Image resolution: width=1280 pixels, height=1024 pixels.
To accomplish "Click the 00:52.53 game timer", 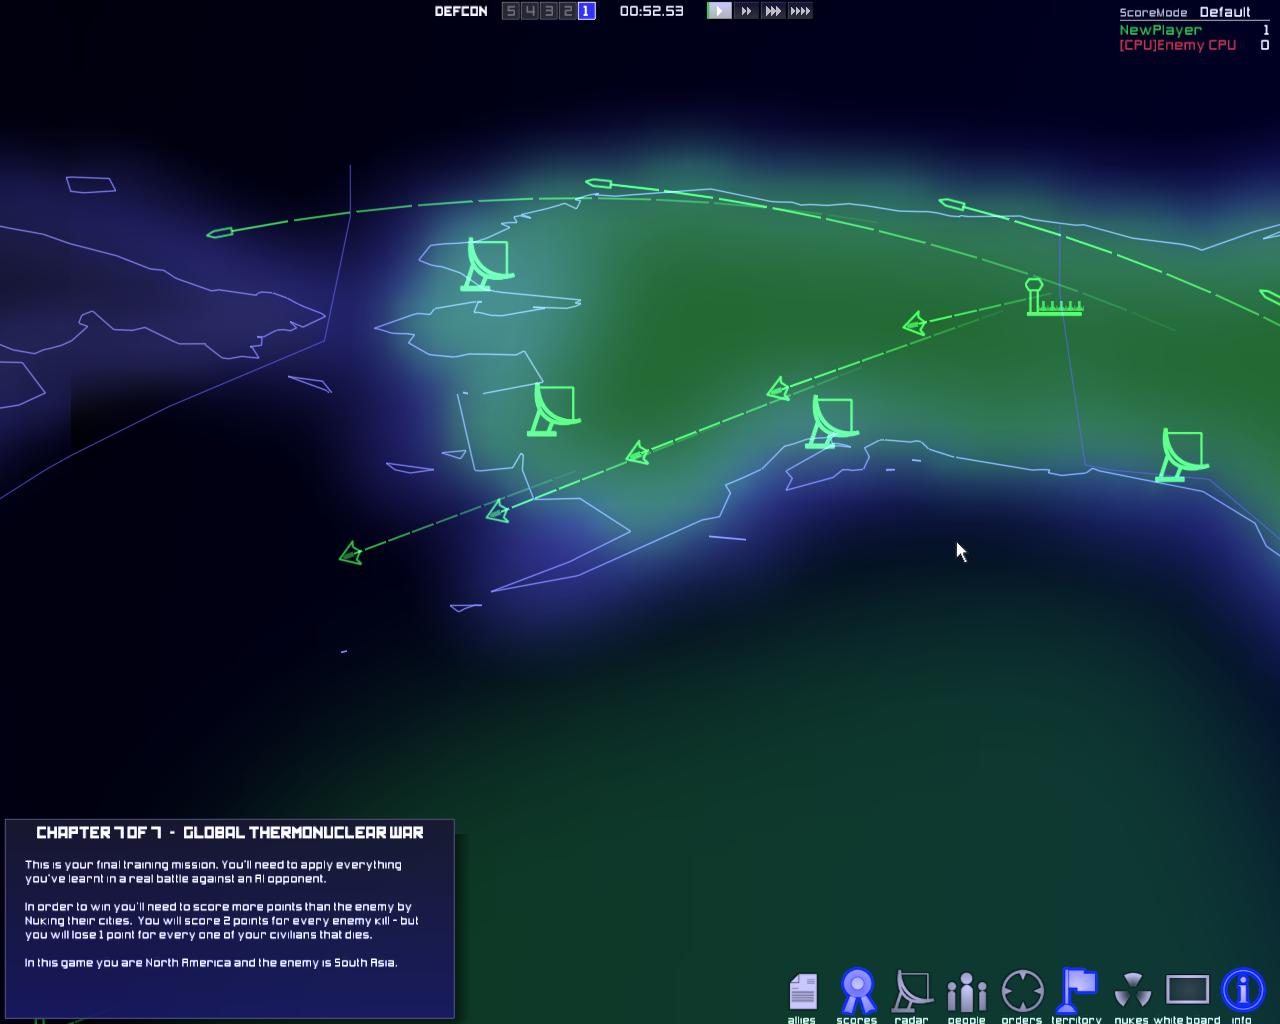I will tap(651, 11).
